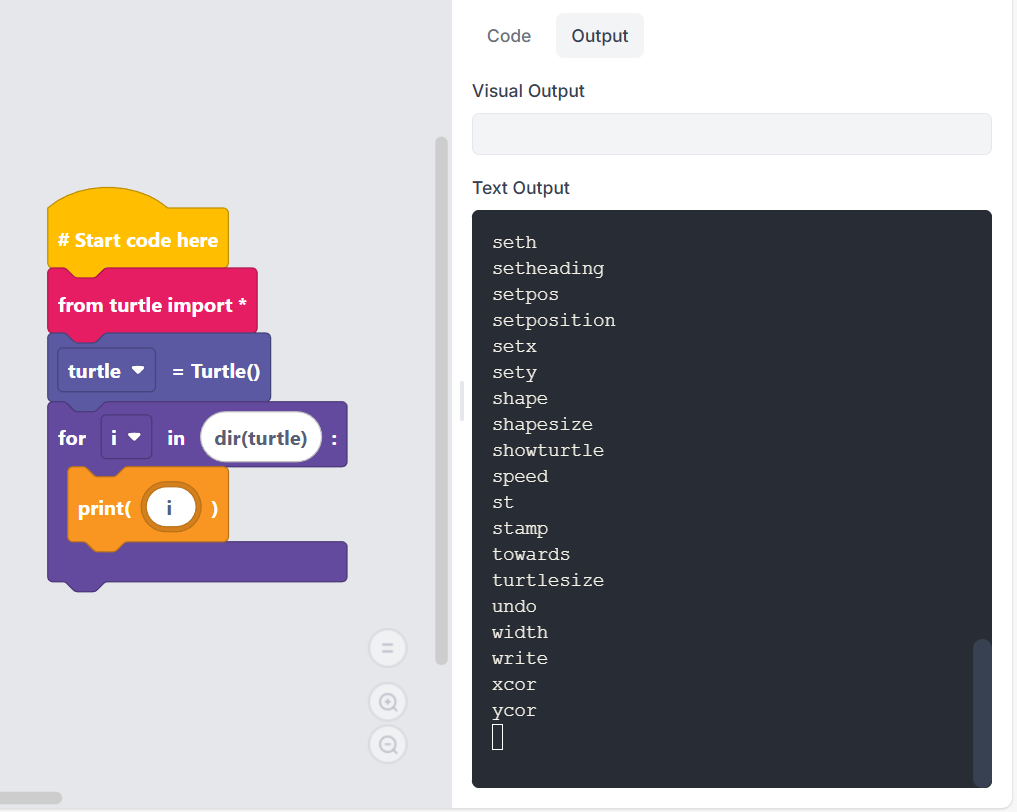The height and width of the screenshot is (812, 1017).
Task: Click the Text Output console scrollbar
Action: point(981,710)
